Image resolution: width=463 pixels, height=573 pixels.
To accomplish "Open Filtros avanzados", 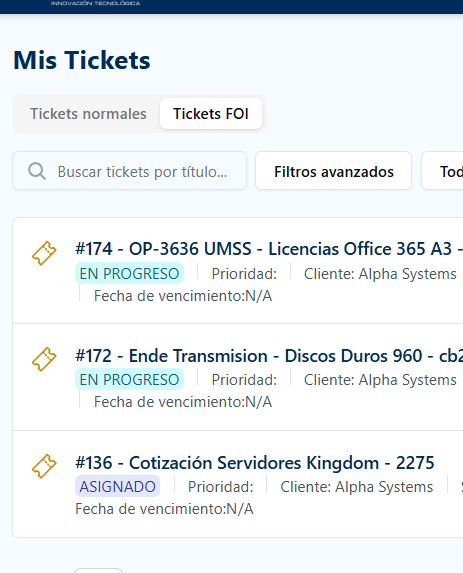I will (x=334, y=171).
